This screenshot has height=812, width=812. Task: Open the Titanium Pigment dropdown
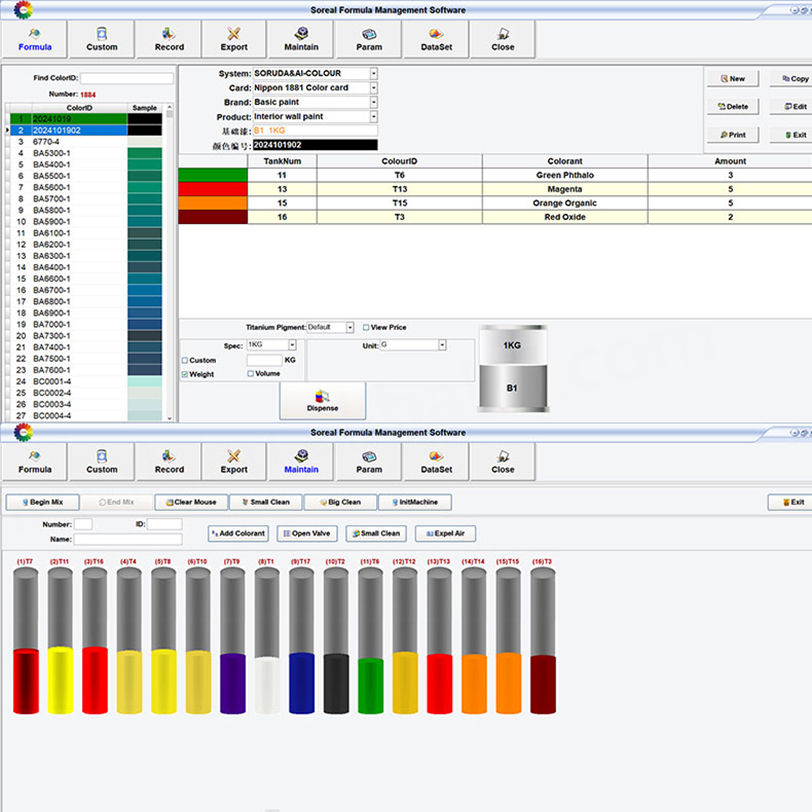click(350, 328)
